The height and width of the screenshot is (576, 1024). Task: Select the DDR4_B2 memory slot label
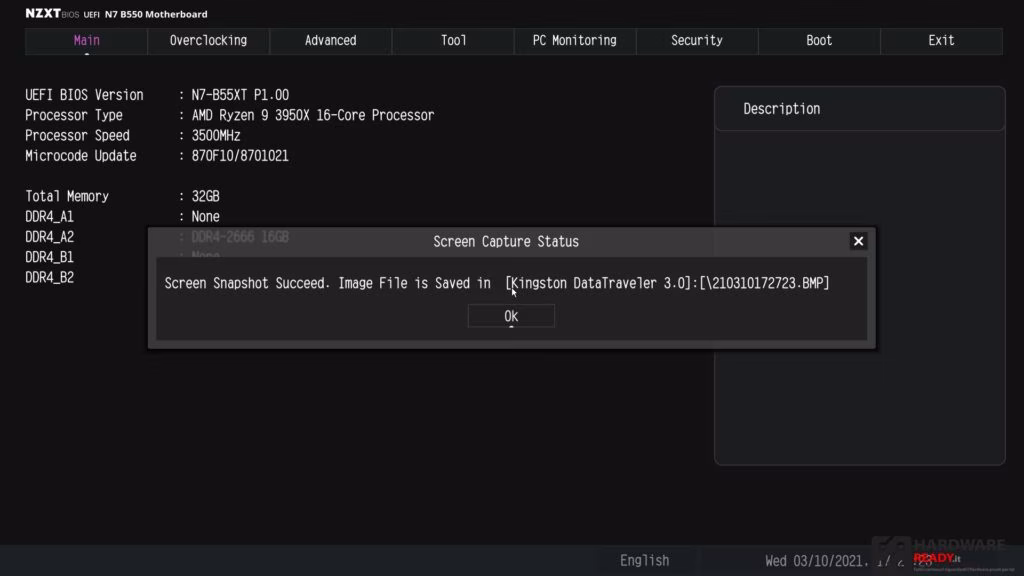[x=50, y=278]
